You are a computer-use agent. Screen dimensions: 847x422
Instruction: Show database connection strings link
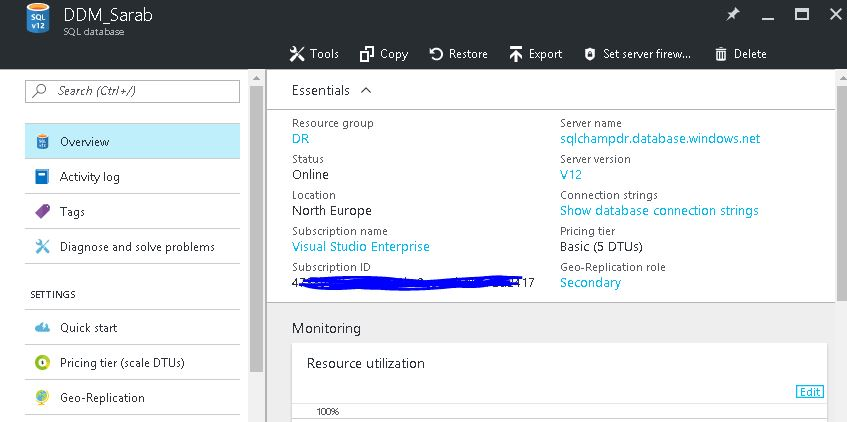click(x=659, y=211)
